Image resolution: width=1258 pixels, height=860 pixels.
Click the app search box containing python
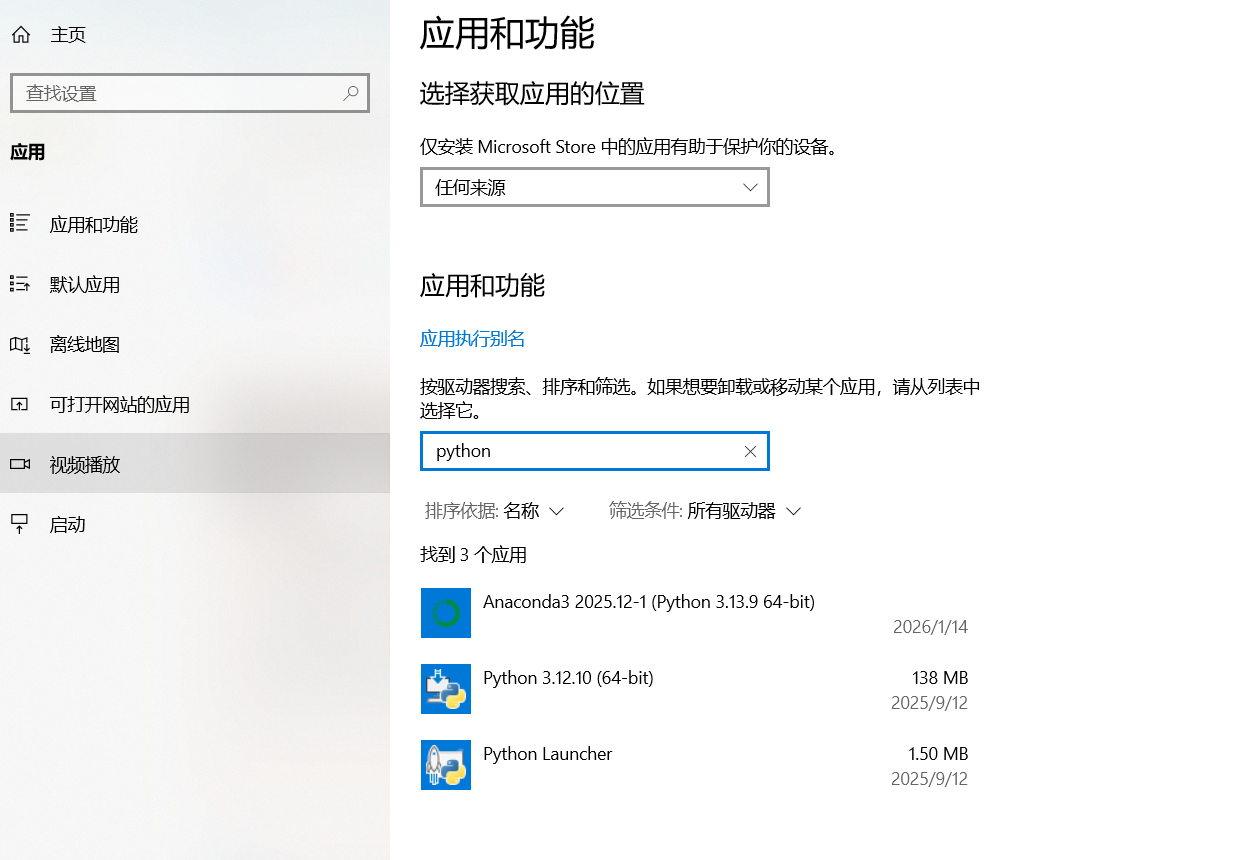(595, 451)
